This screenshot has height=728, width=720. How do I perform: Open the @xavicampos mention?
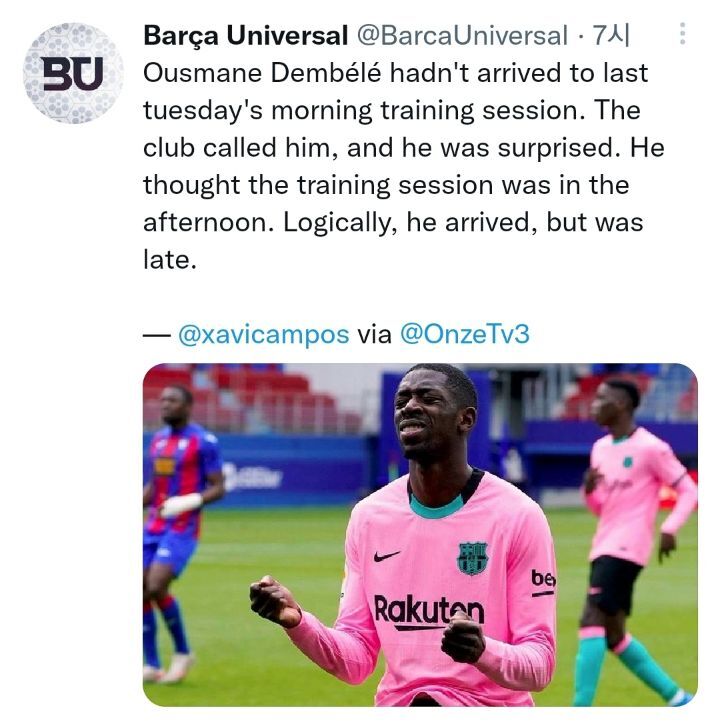click(x=263, y=334)
